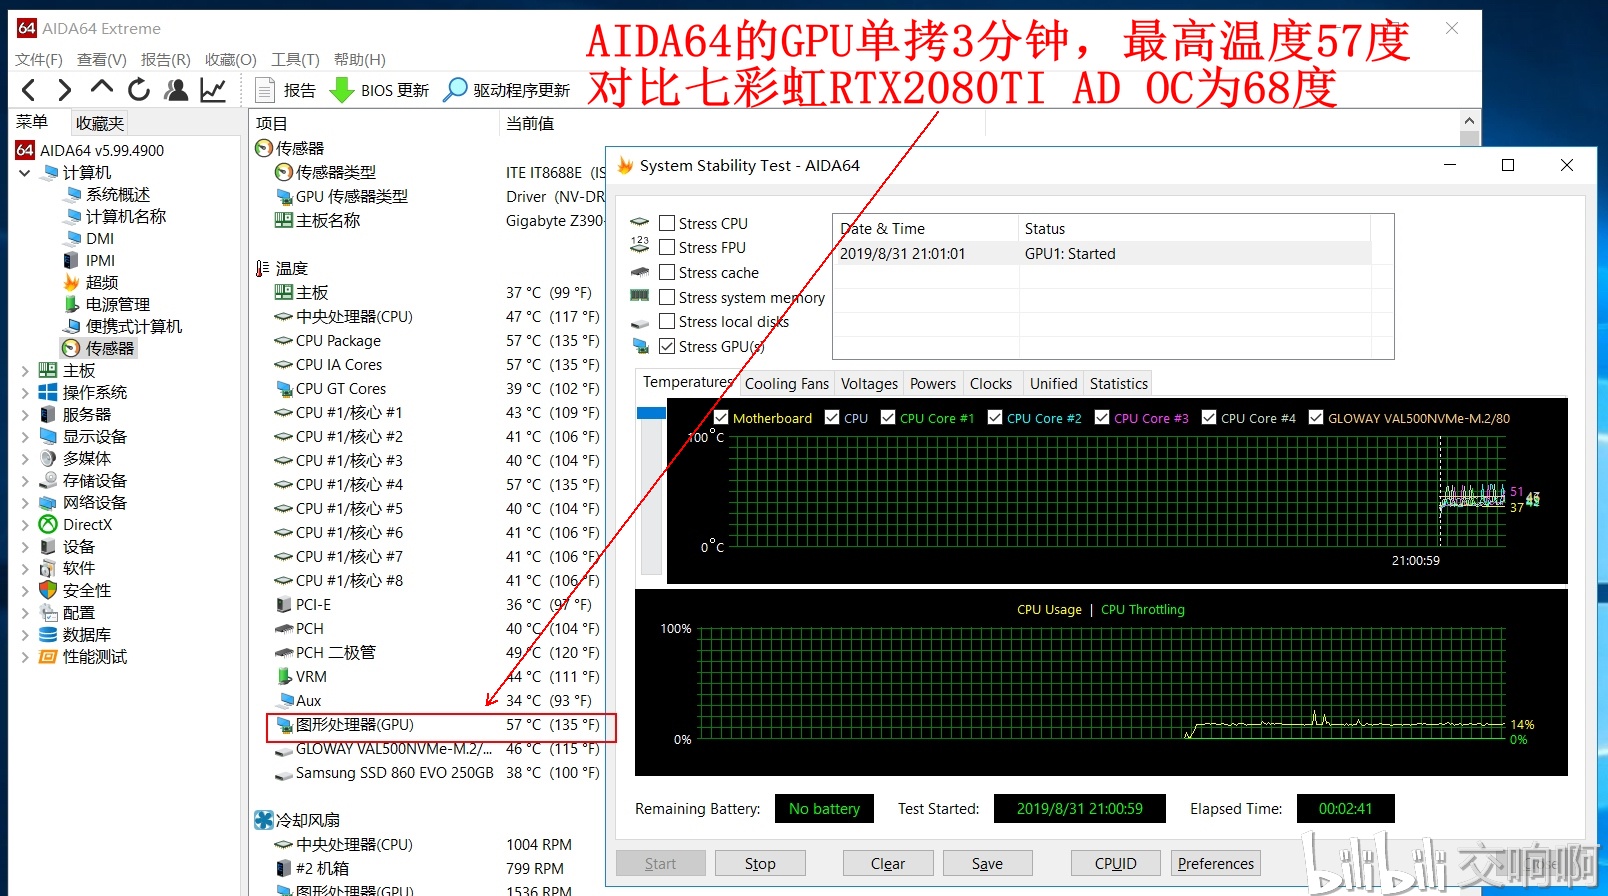Click 图形处理器(GPU) temperature row
1608x896 pixels.
(440, 725)
